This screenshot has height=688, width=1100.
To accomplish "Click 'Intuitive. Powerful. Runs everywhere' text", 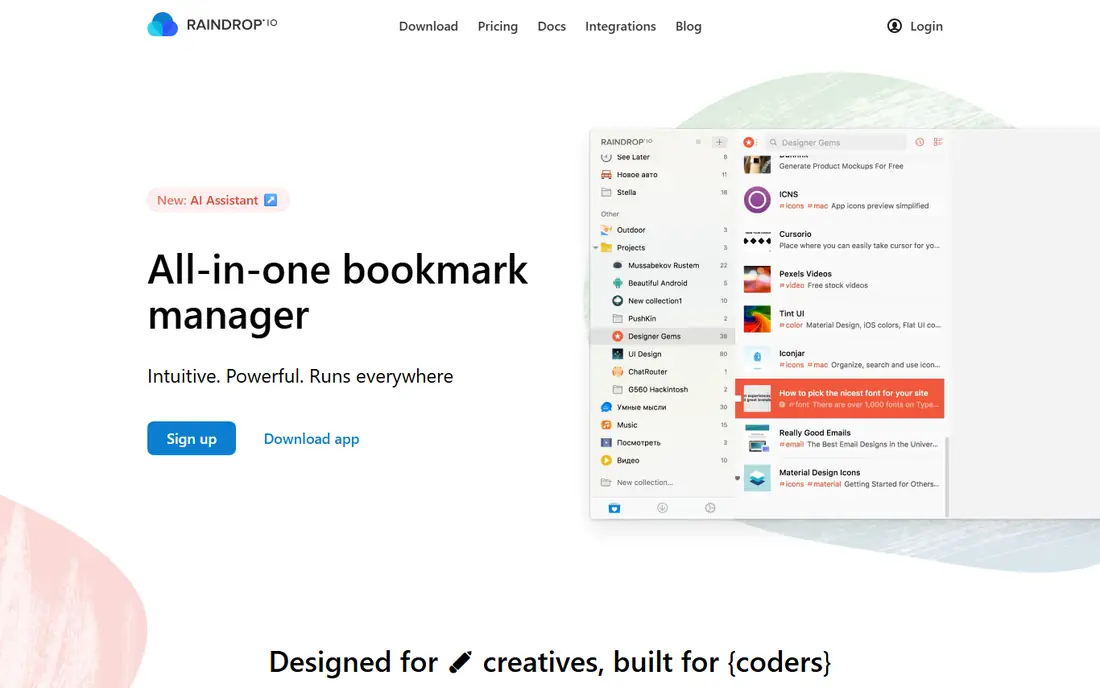I will 300,377.
